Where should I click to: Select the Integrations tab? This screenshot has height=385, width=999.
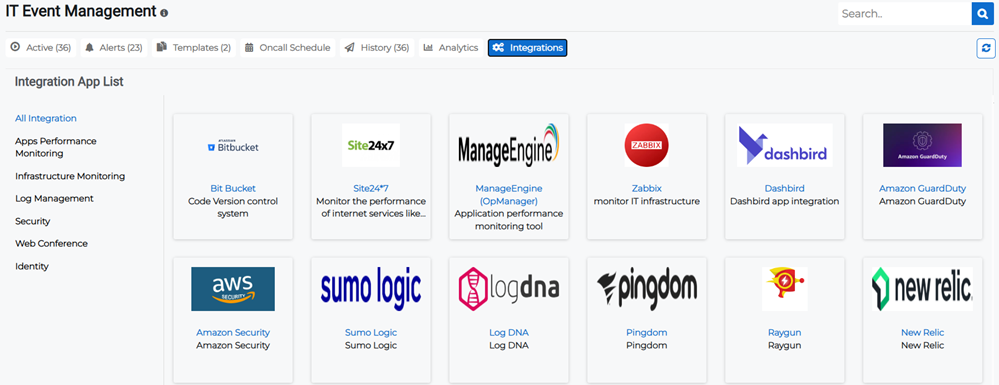click(x=528, y=48)
